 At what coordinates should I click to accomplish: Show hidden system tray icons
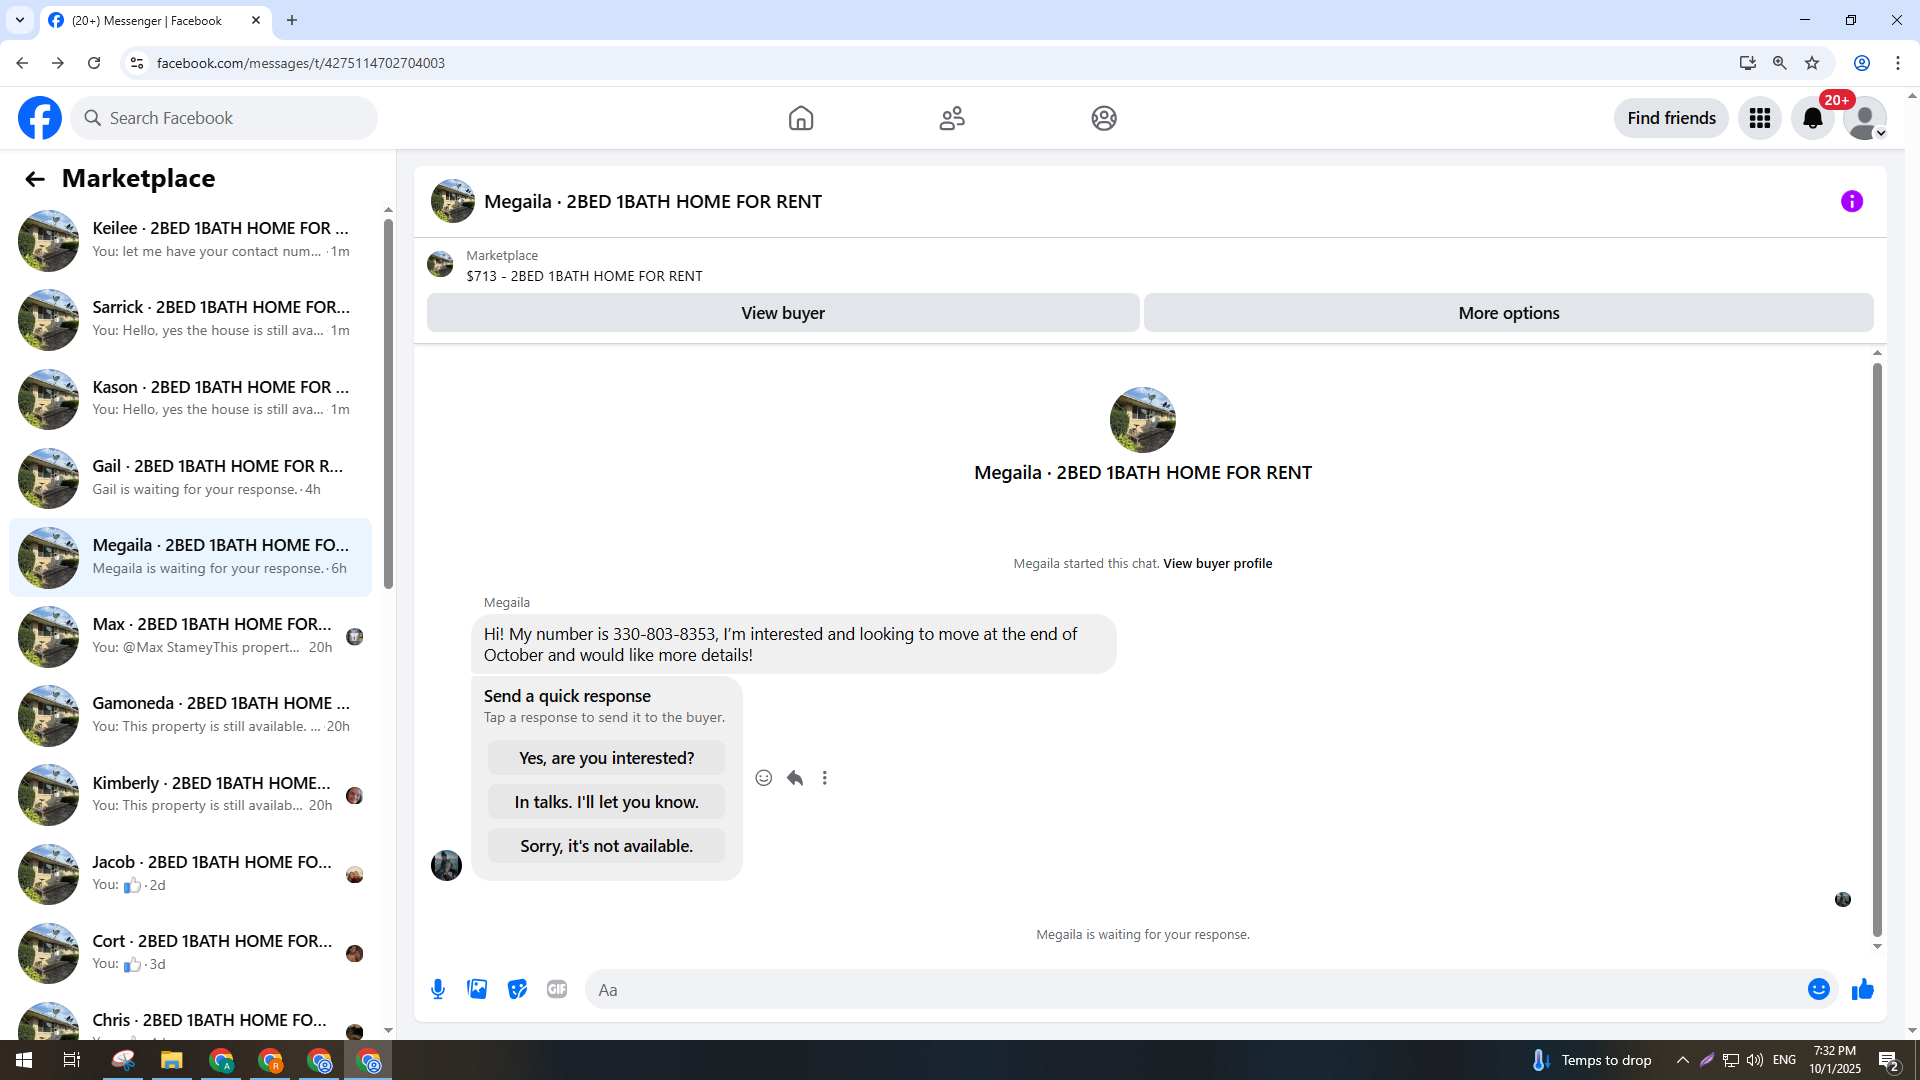point(1683,1060)
